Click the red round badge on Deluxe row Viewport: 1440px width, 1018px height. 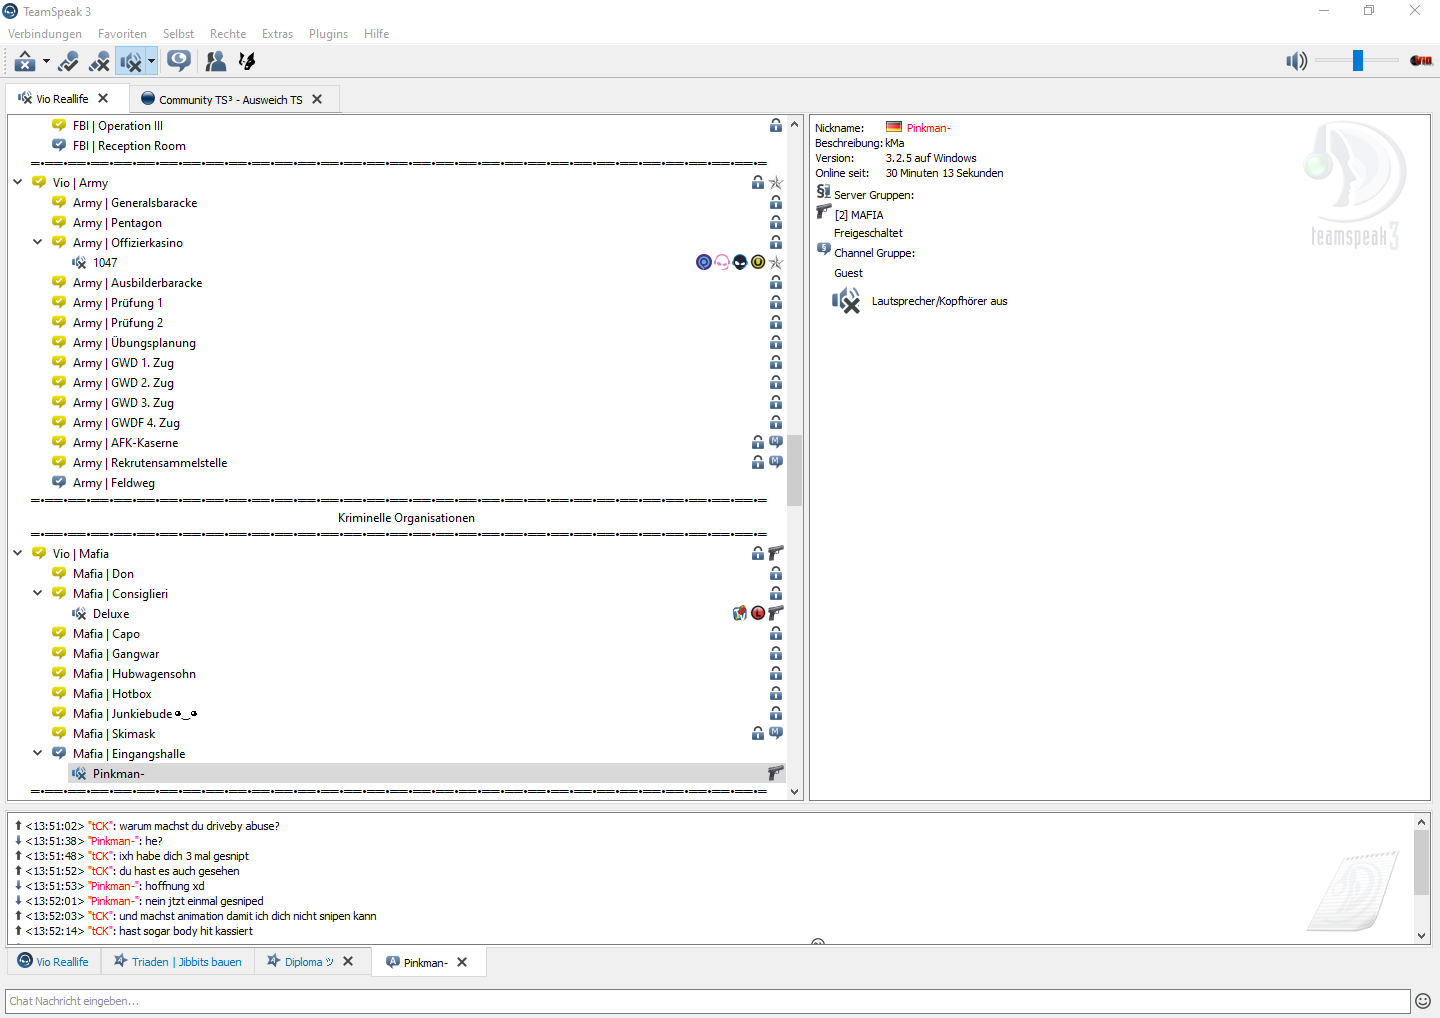tap(758, 613)
